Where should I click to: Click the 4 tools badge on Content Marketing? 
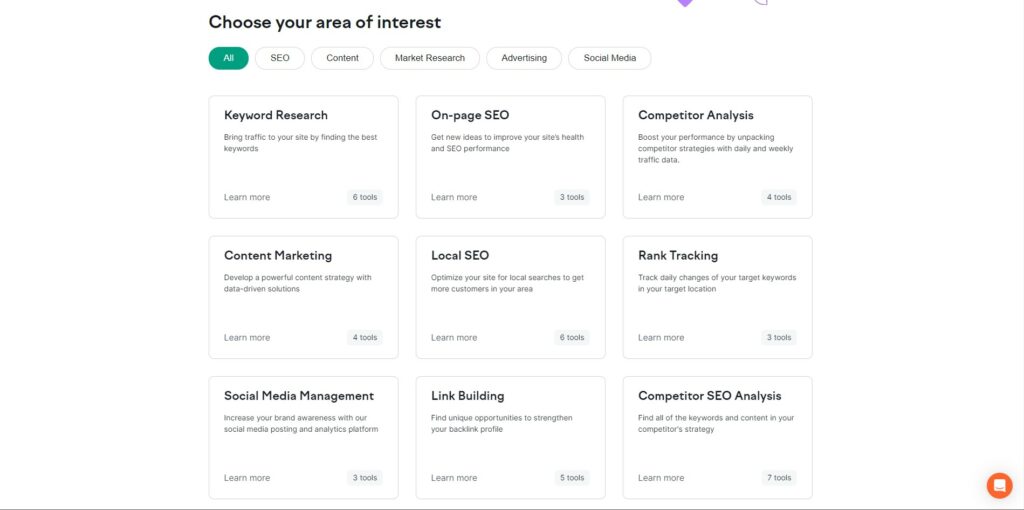click(364, 338)
